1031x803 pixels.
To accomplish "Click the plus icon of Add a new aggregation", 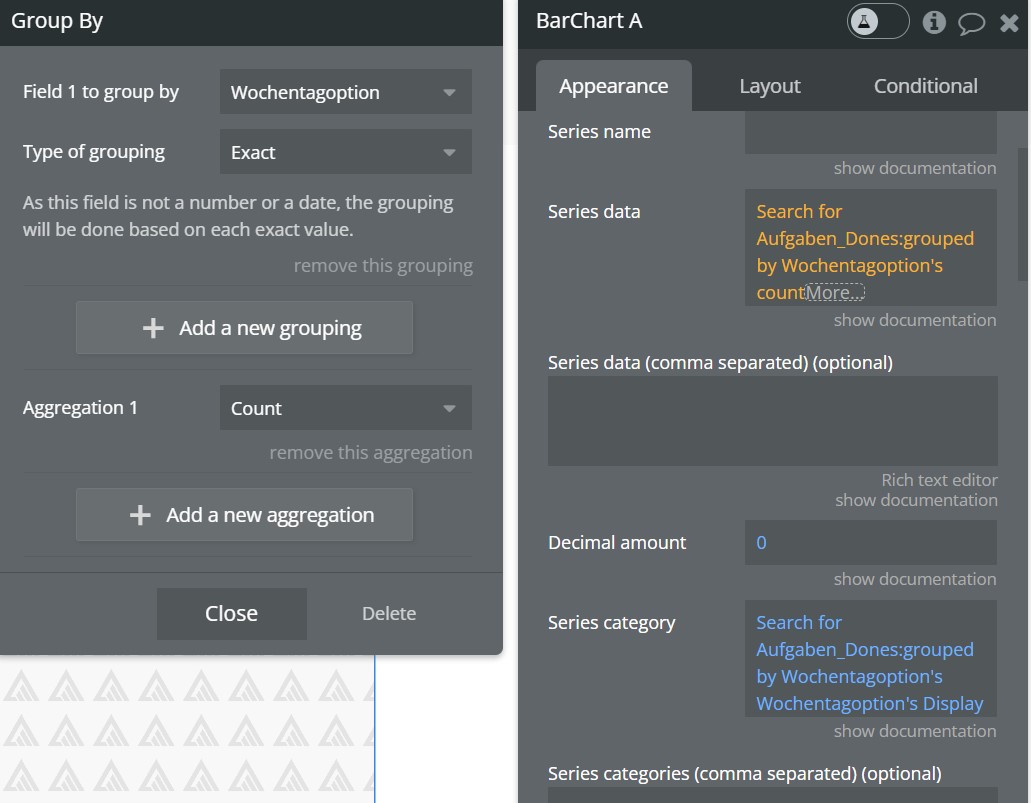I will (x=140, y=515).
